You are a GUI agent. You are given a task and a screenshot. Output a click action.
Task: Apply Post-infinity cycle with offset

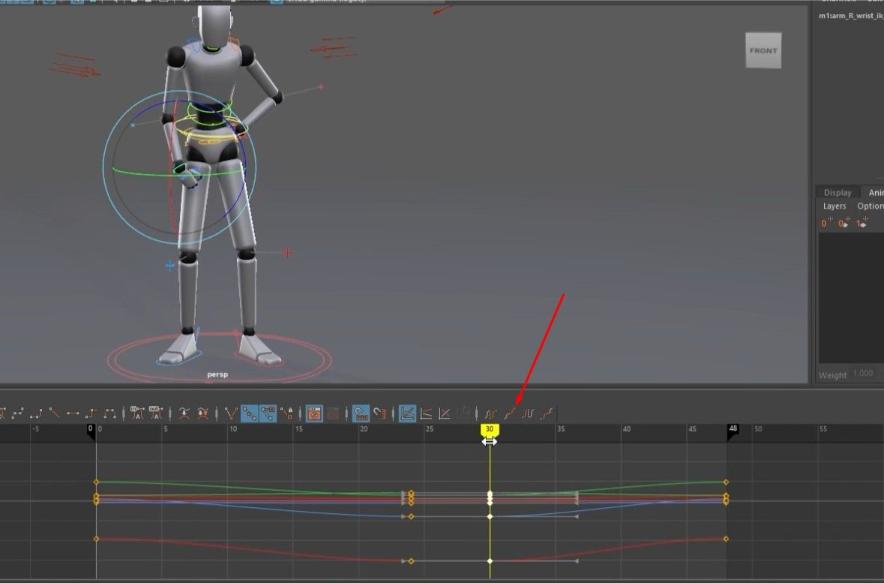point(547,414)
